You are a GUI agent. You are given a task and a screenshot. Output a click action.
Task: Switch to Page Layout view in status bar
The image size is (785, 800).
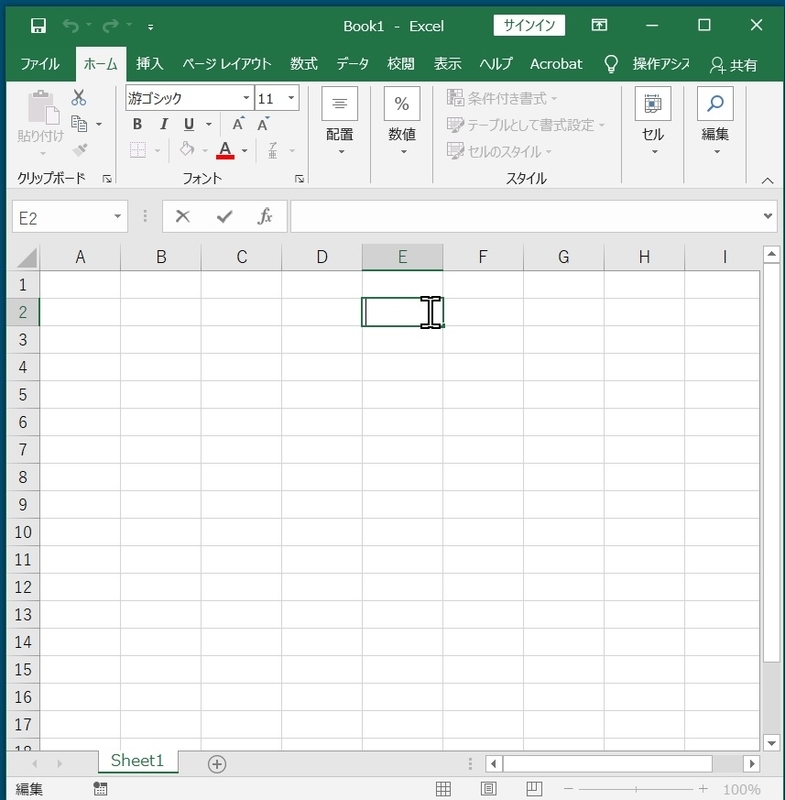(x=489, y=789)
